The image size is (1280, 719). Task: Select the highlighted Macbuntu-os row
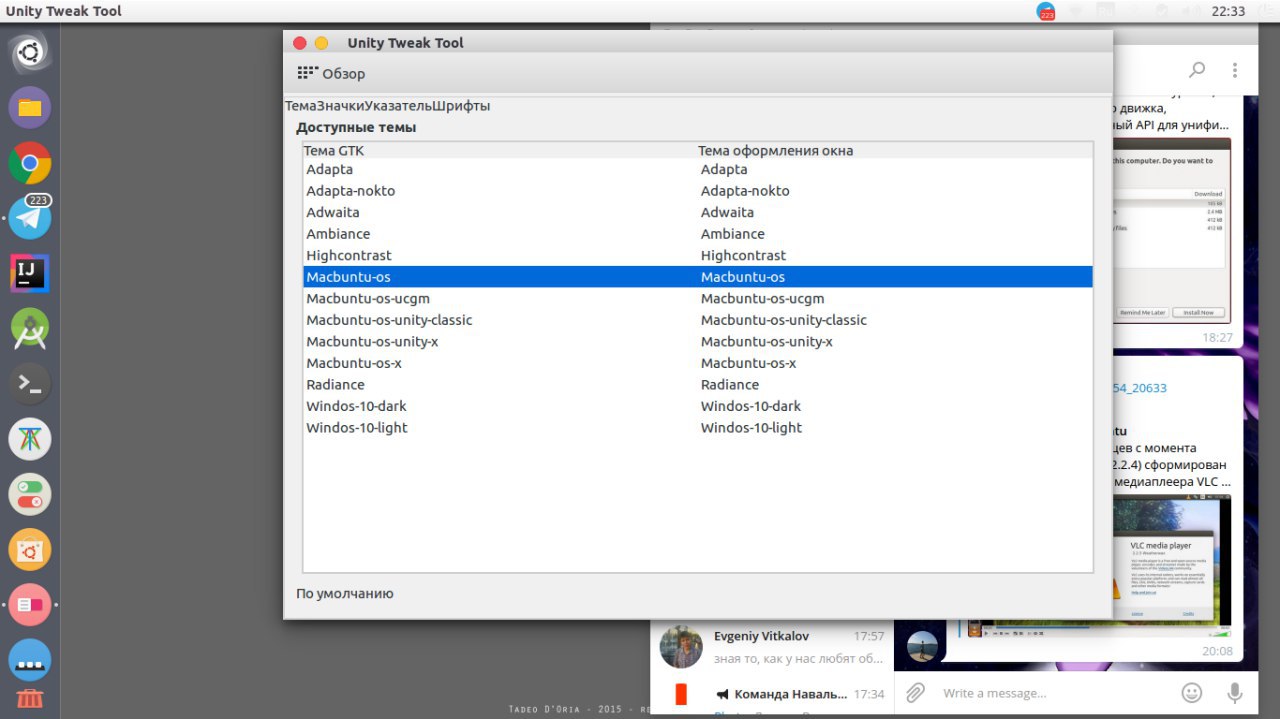[698, 277]
